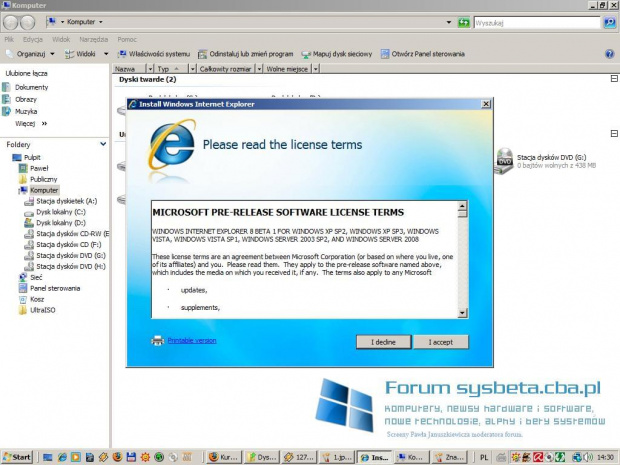Expand the Widoki dropdown arrow

point(106,54)
